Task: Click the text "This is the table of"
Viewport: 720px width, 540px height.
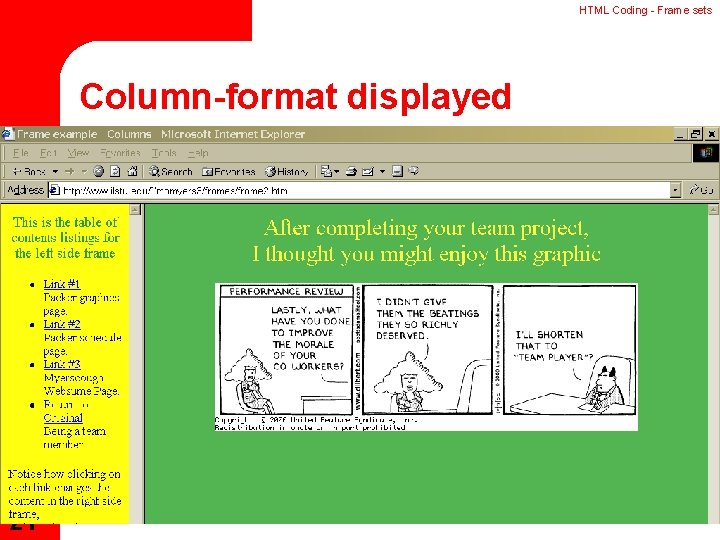Action: coord(65,222)
